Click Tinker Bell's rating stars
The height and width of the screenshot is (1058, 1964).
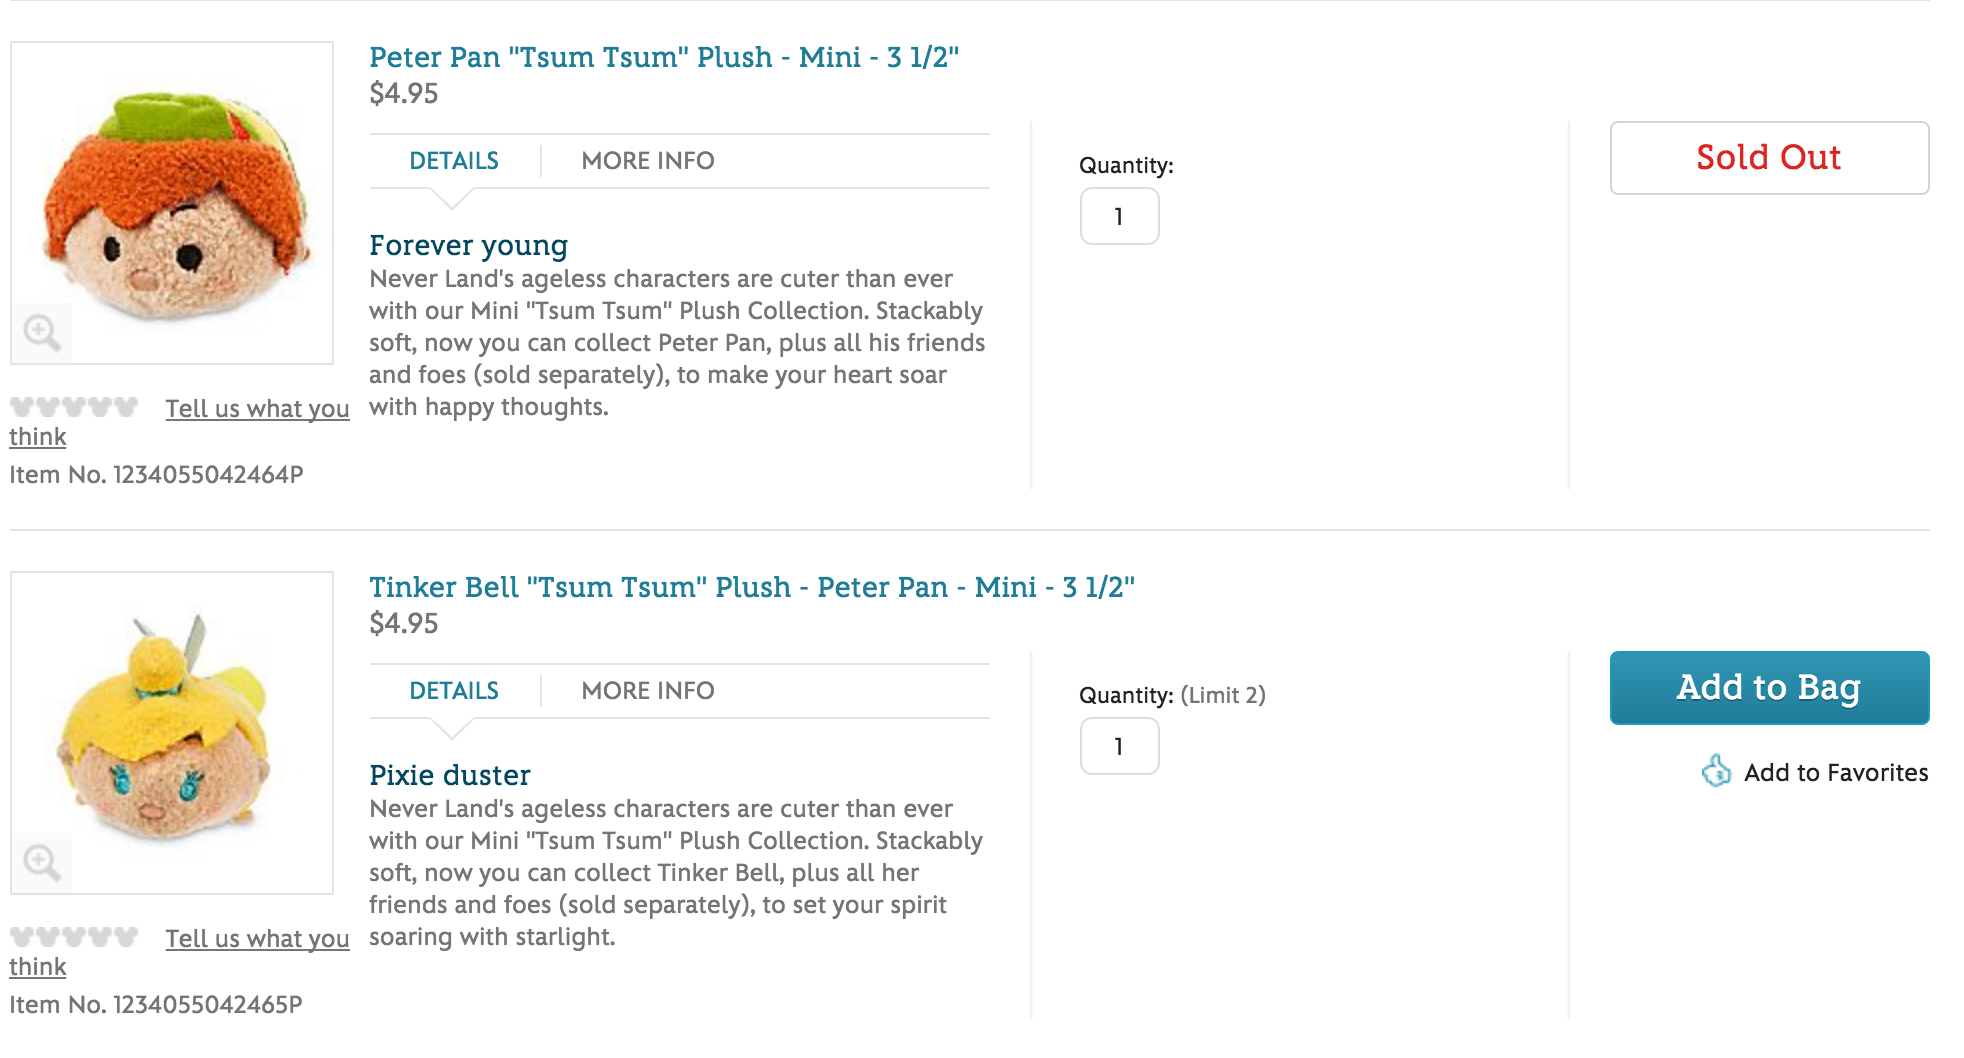tap(74, 937)
